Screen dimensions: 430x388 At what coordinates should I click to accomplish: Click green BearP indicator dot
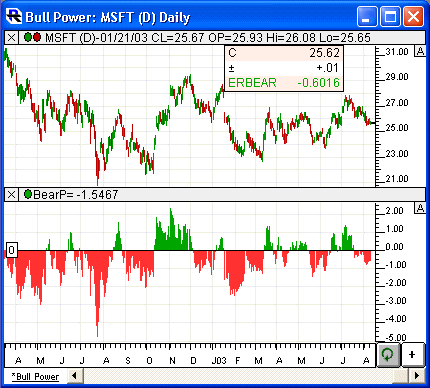click(28, 194)
